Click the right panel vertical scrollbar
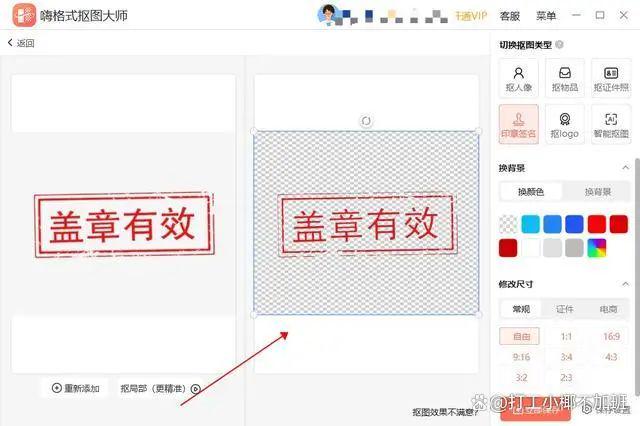 (x=637, y=277)
